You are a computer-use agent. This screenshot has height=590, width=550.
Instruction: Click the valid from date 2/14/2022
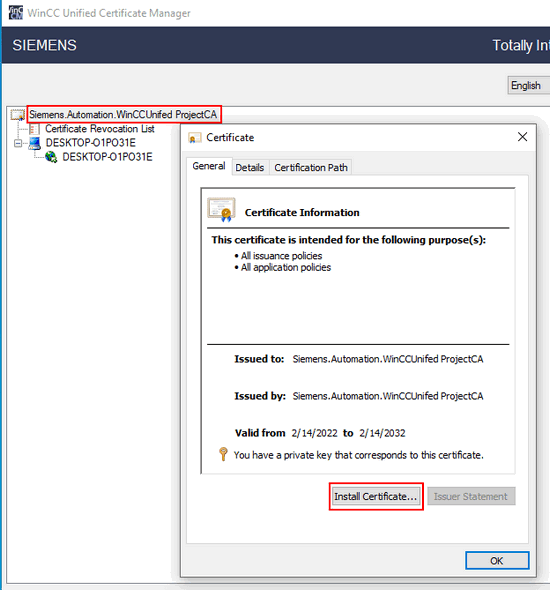(315, 433)
